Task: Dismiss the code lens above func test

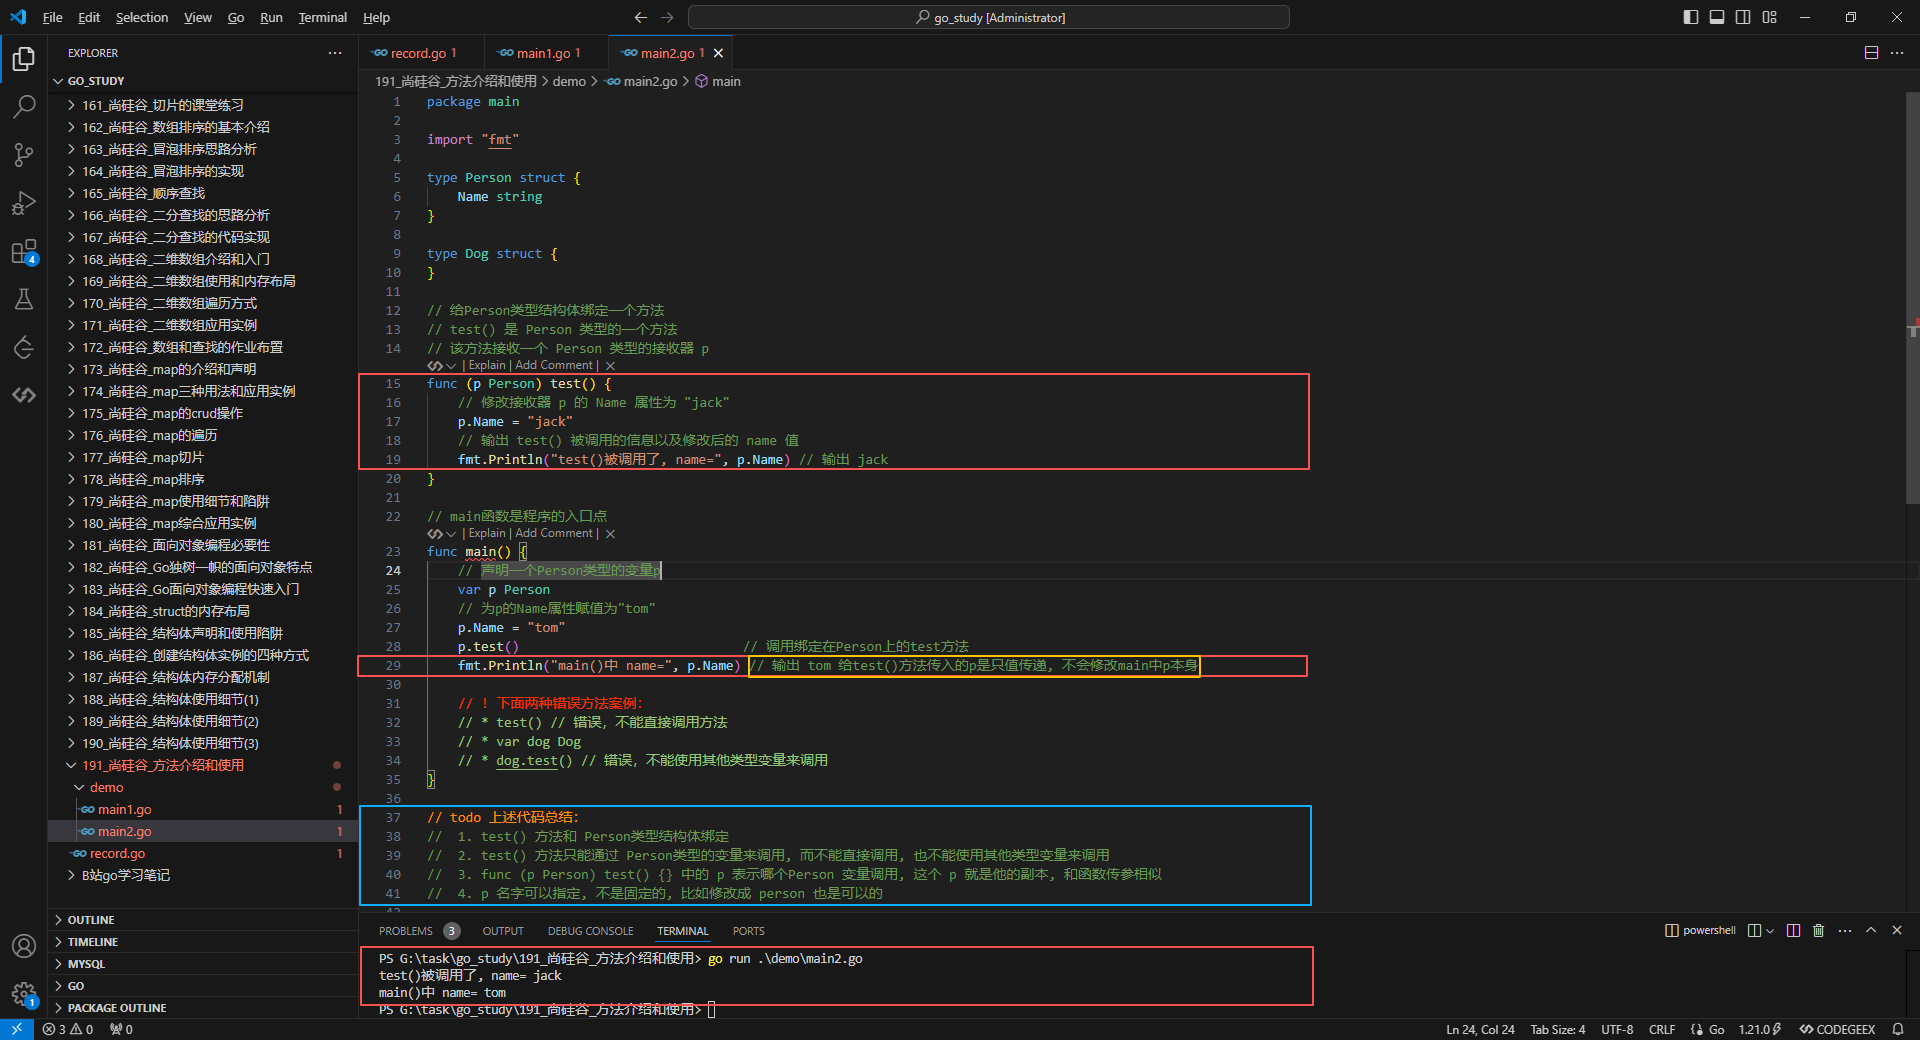Action: 610,366
